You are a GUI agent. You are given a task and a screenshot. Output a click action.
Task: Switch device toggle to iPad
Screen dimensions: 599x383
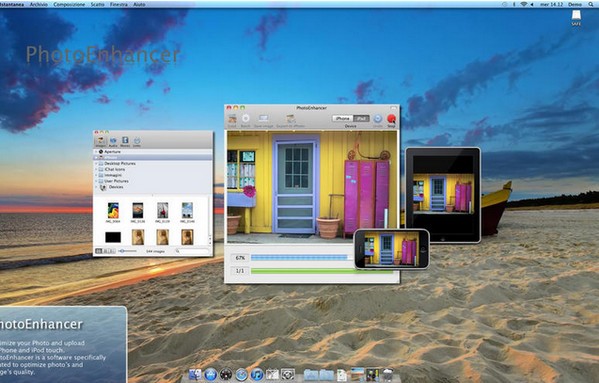(x=361, y=118)
